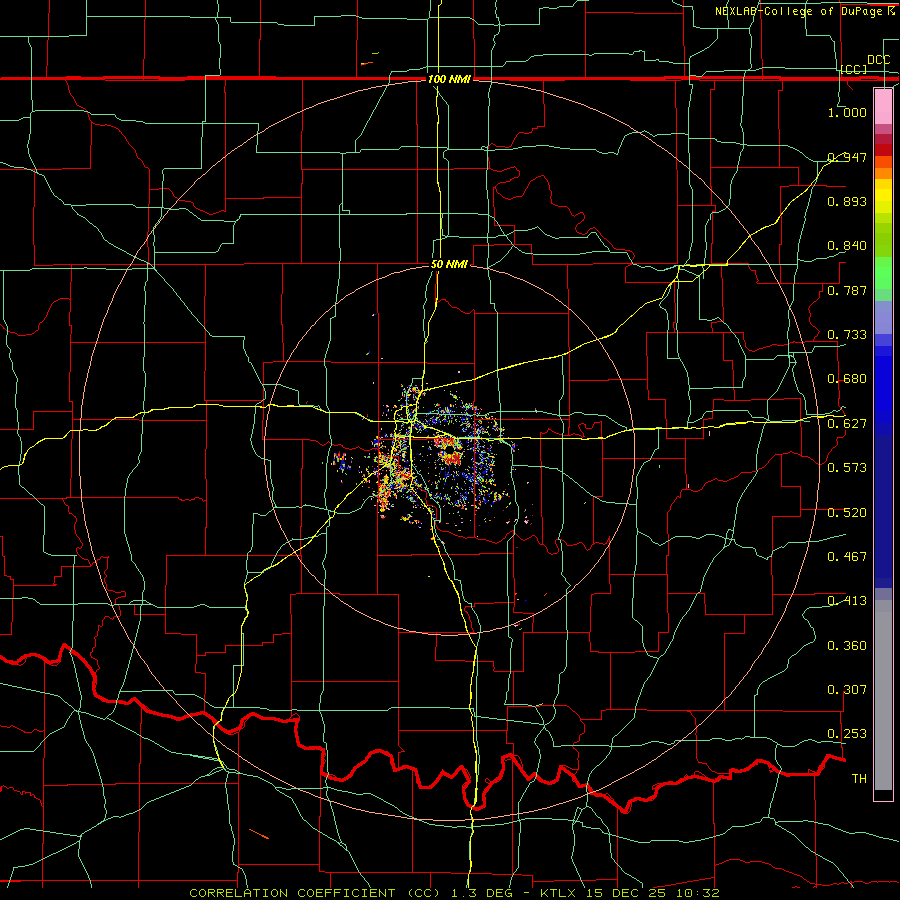Click the 0.360 scale value
Image resolution: width=900 pixels, height=900 pixels.
pos(847,646)
